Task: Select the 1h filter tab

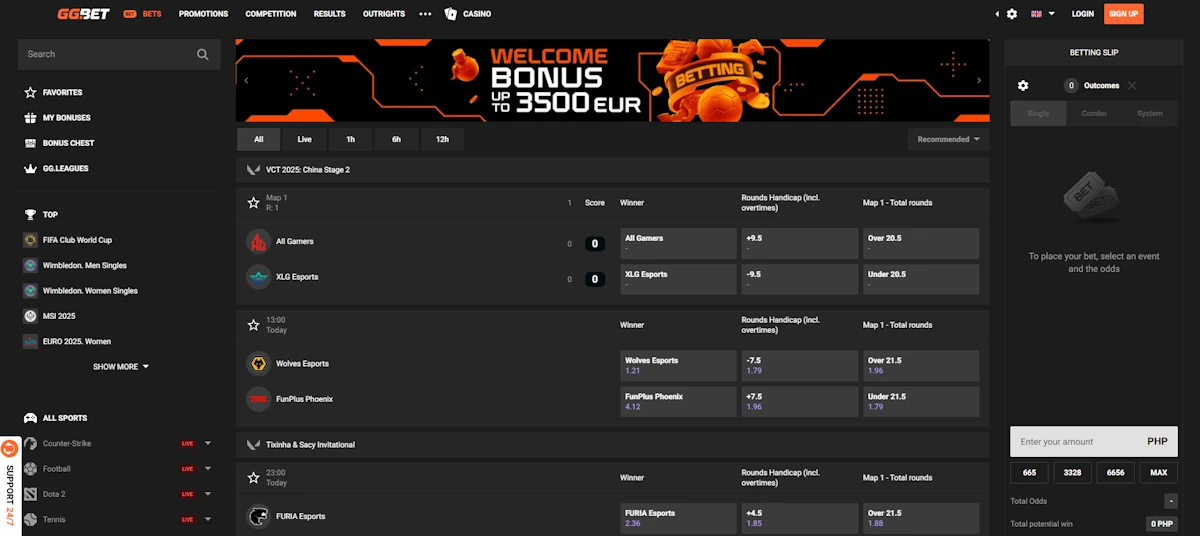Action: pos(351,139)
